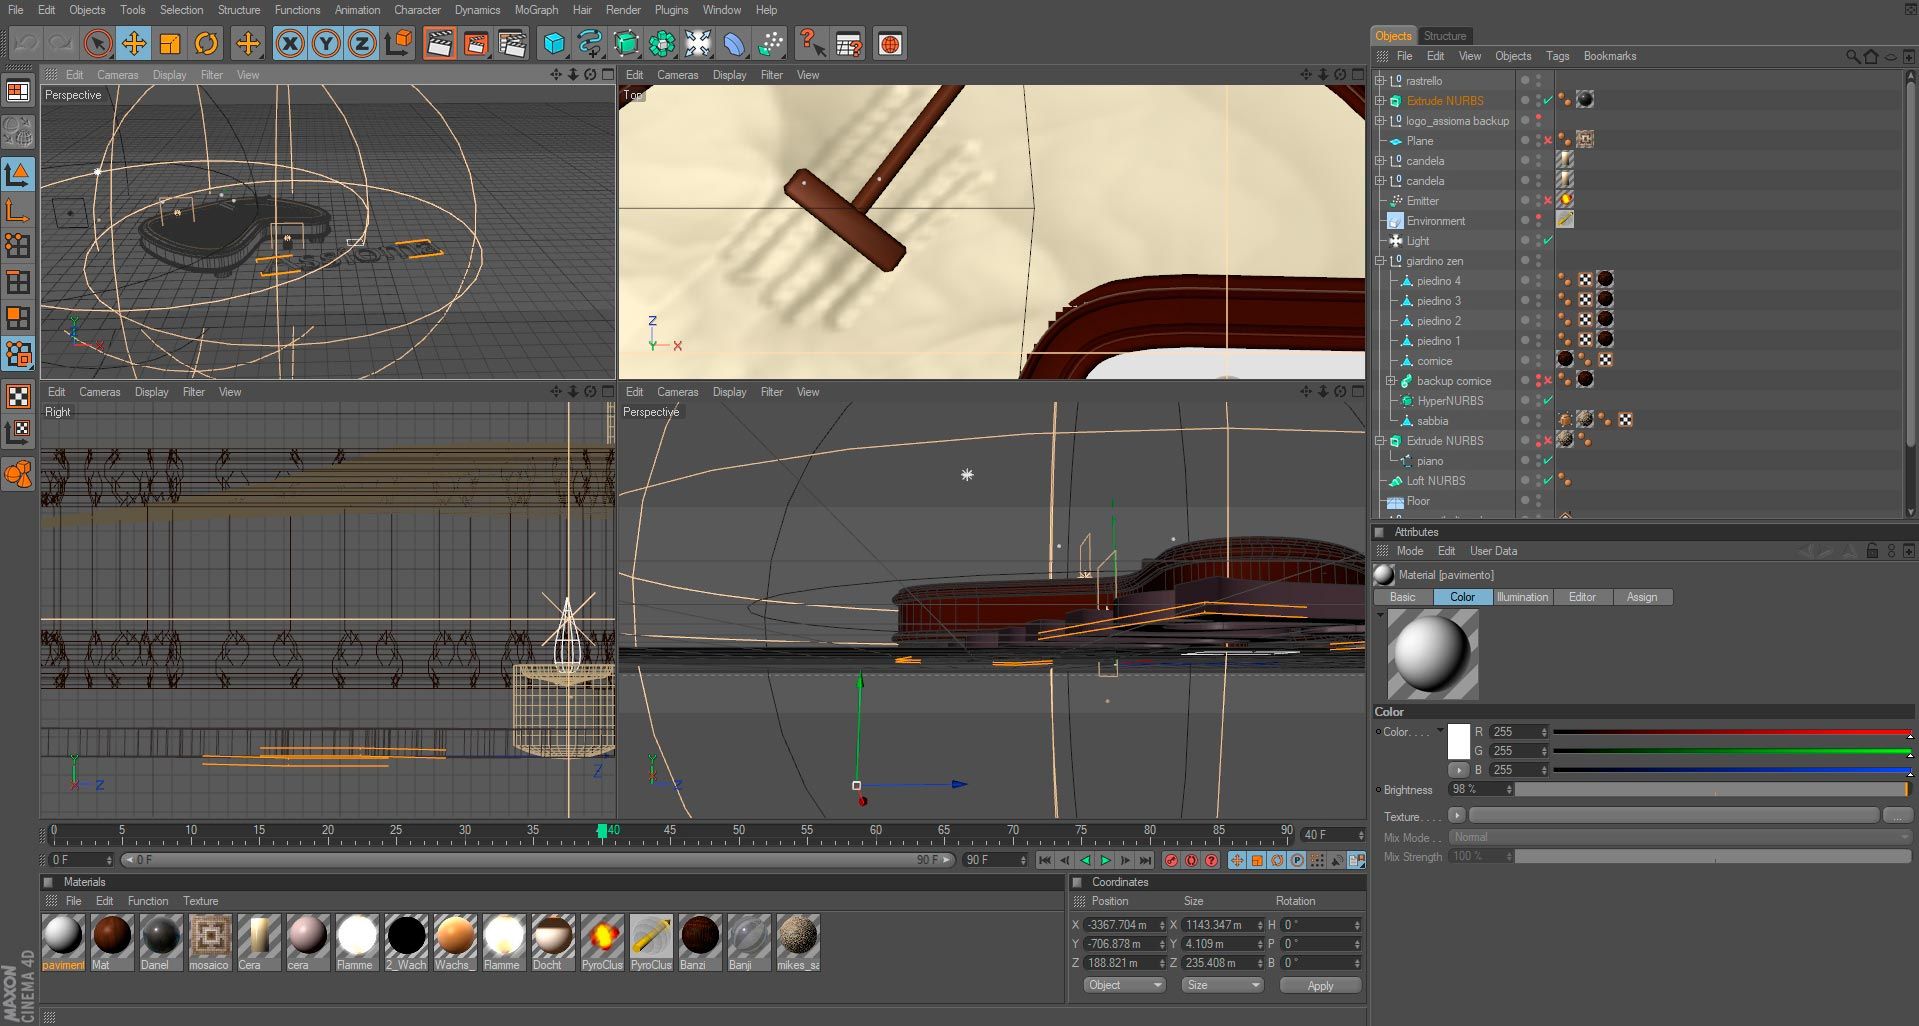Viewport: 1919px width, 1026px height.
Task: Select the Move tool in the top toolbar
Action: [x=133, y=43]
